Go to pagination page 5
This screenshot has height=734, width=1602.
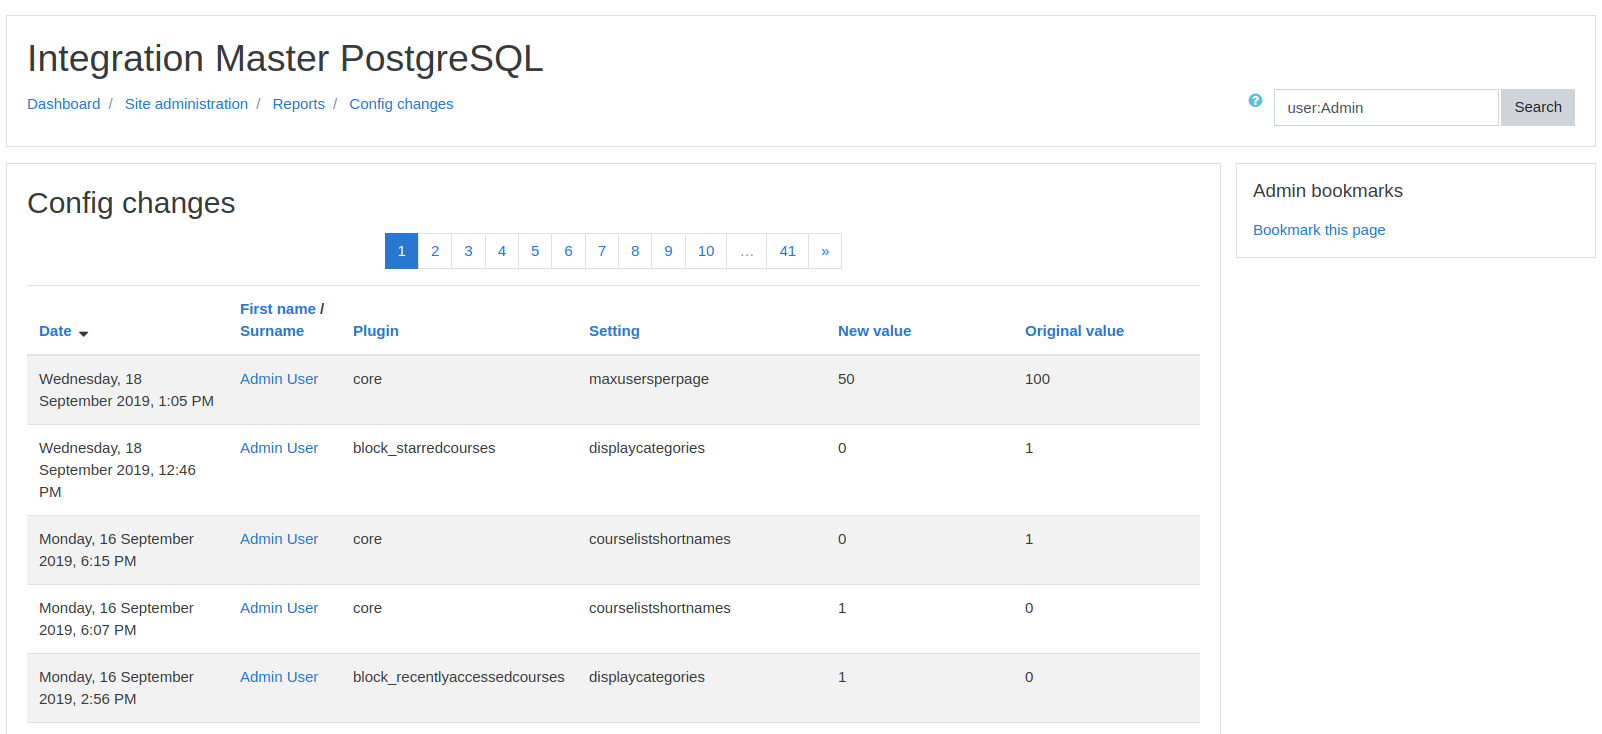point(535,251)
